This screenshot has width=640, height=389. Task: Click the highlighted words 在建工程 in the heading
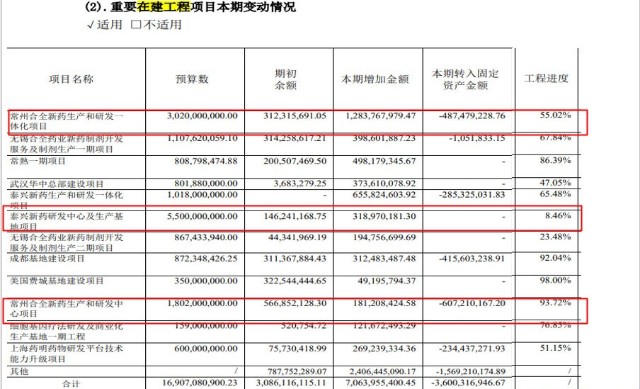pyautogui.click(x=163, y=7)
